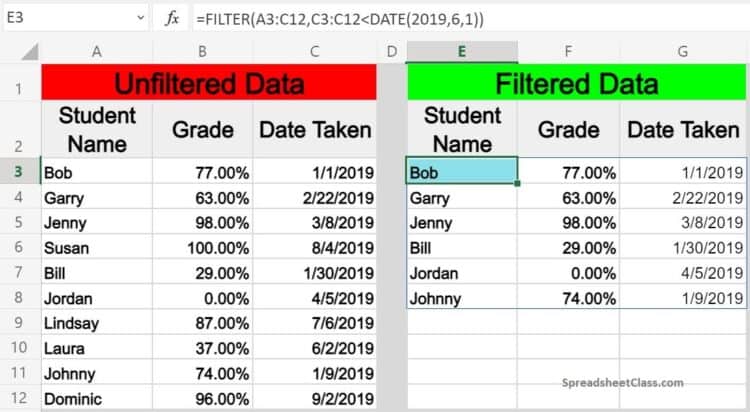Click the green Filtered Data title cell

coord(577,83)
